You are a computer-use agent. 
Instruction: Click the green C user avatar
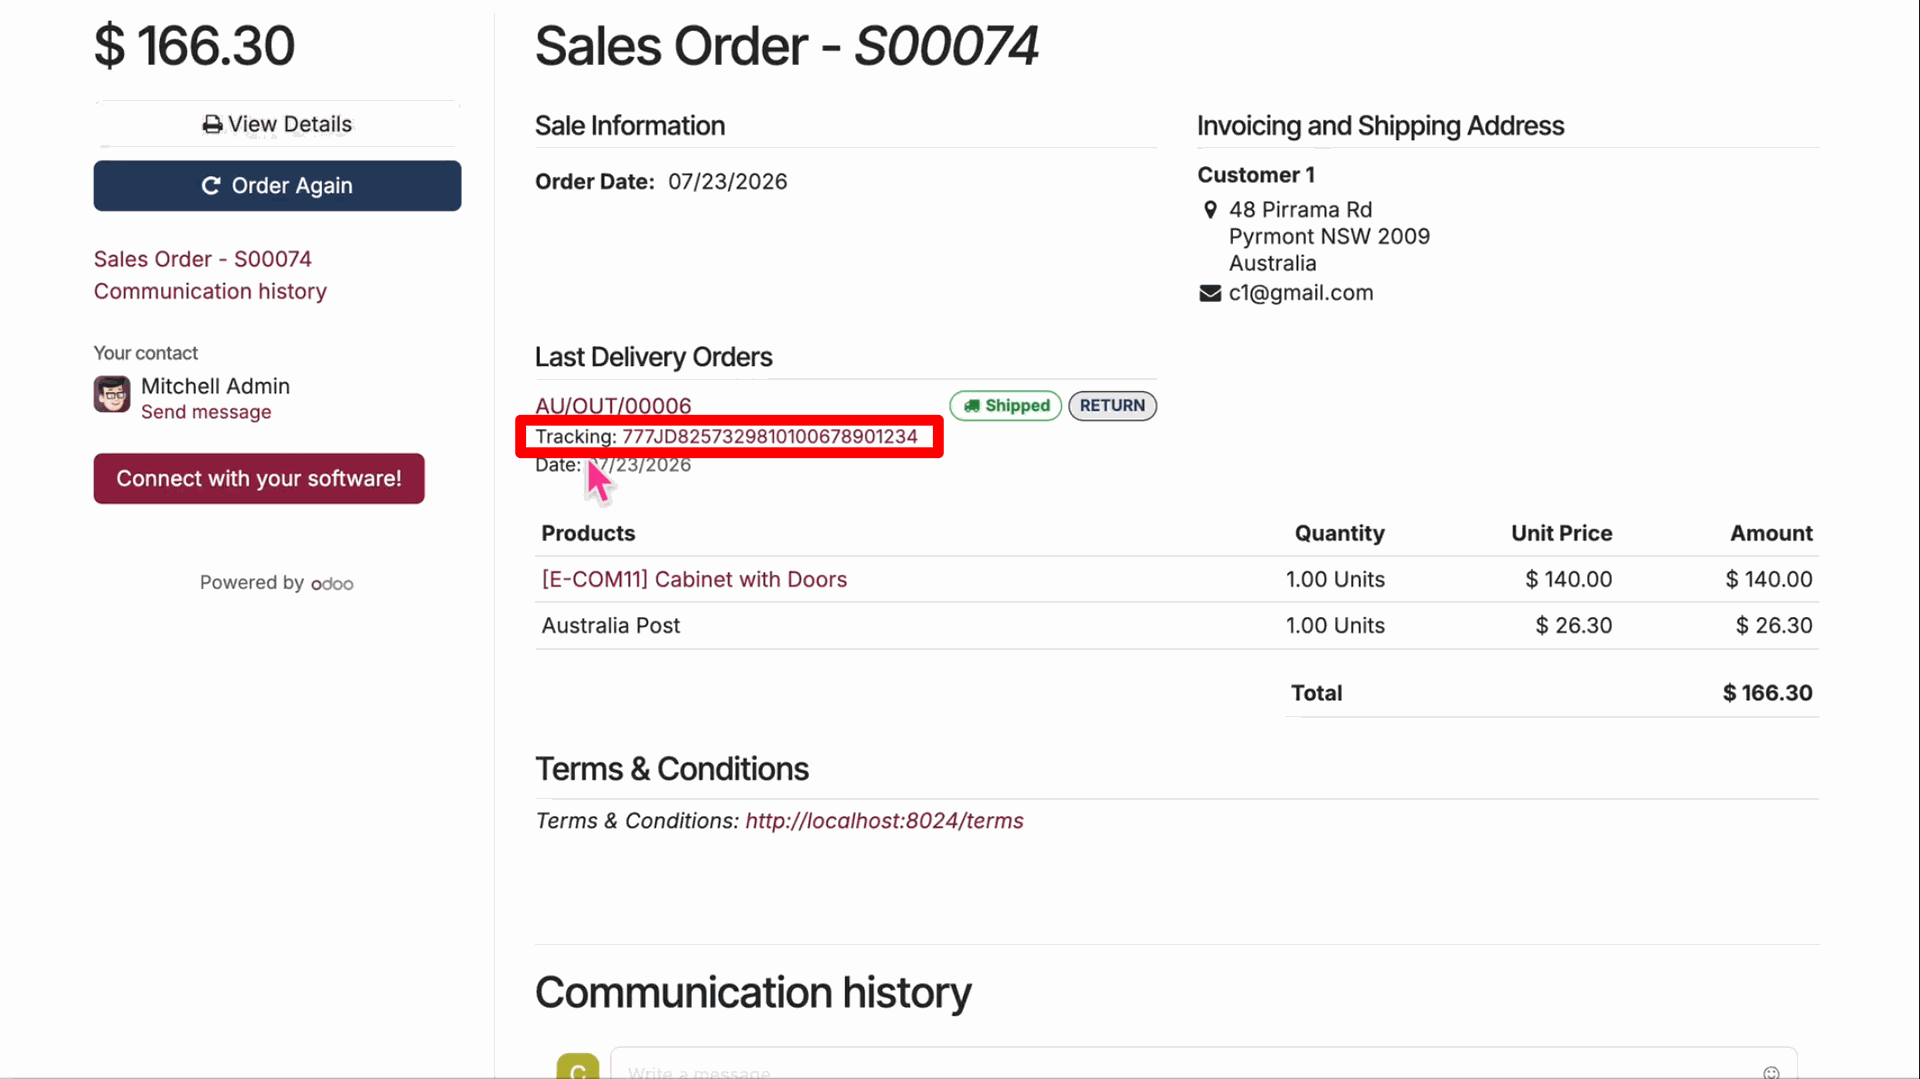[x=578, y=1066]
